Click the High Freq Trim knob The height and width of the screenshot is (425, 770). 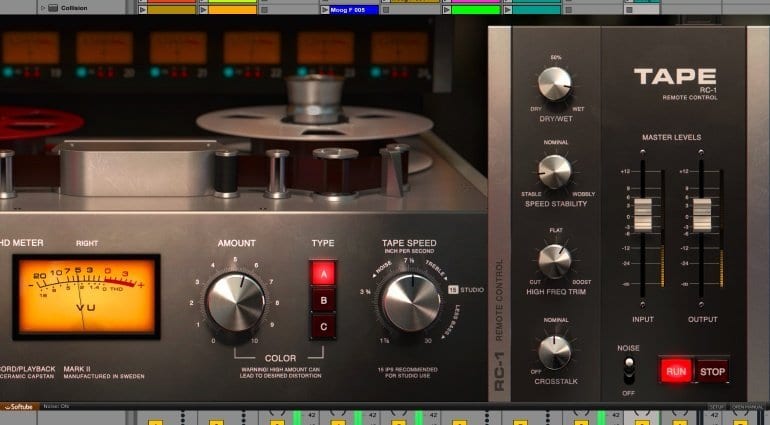554,260
